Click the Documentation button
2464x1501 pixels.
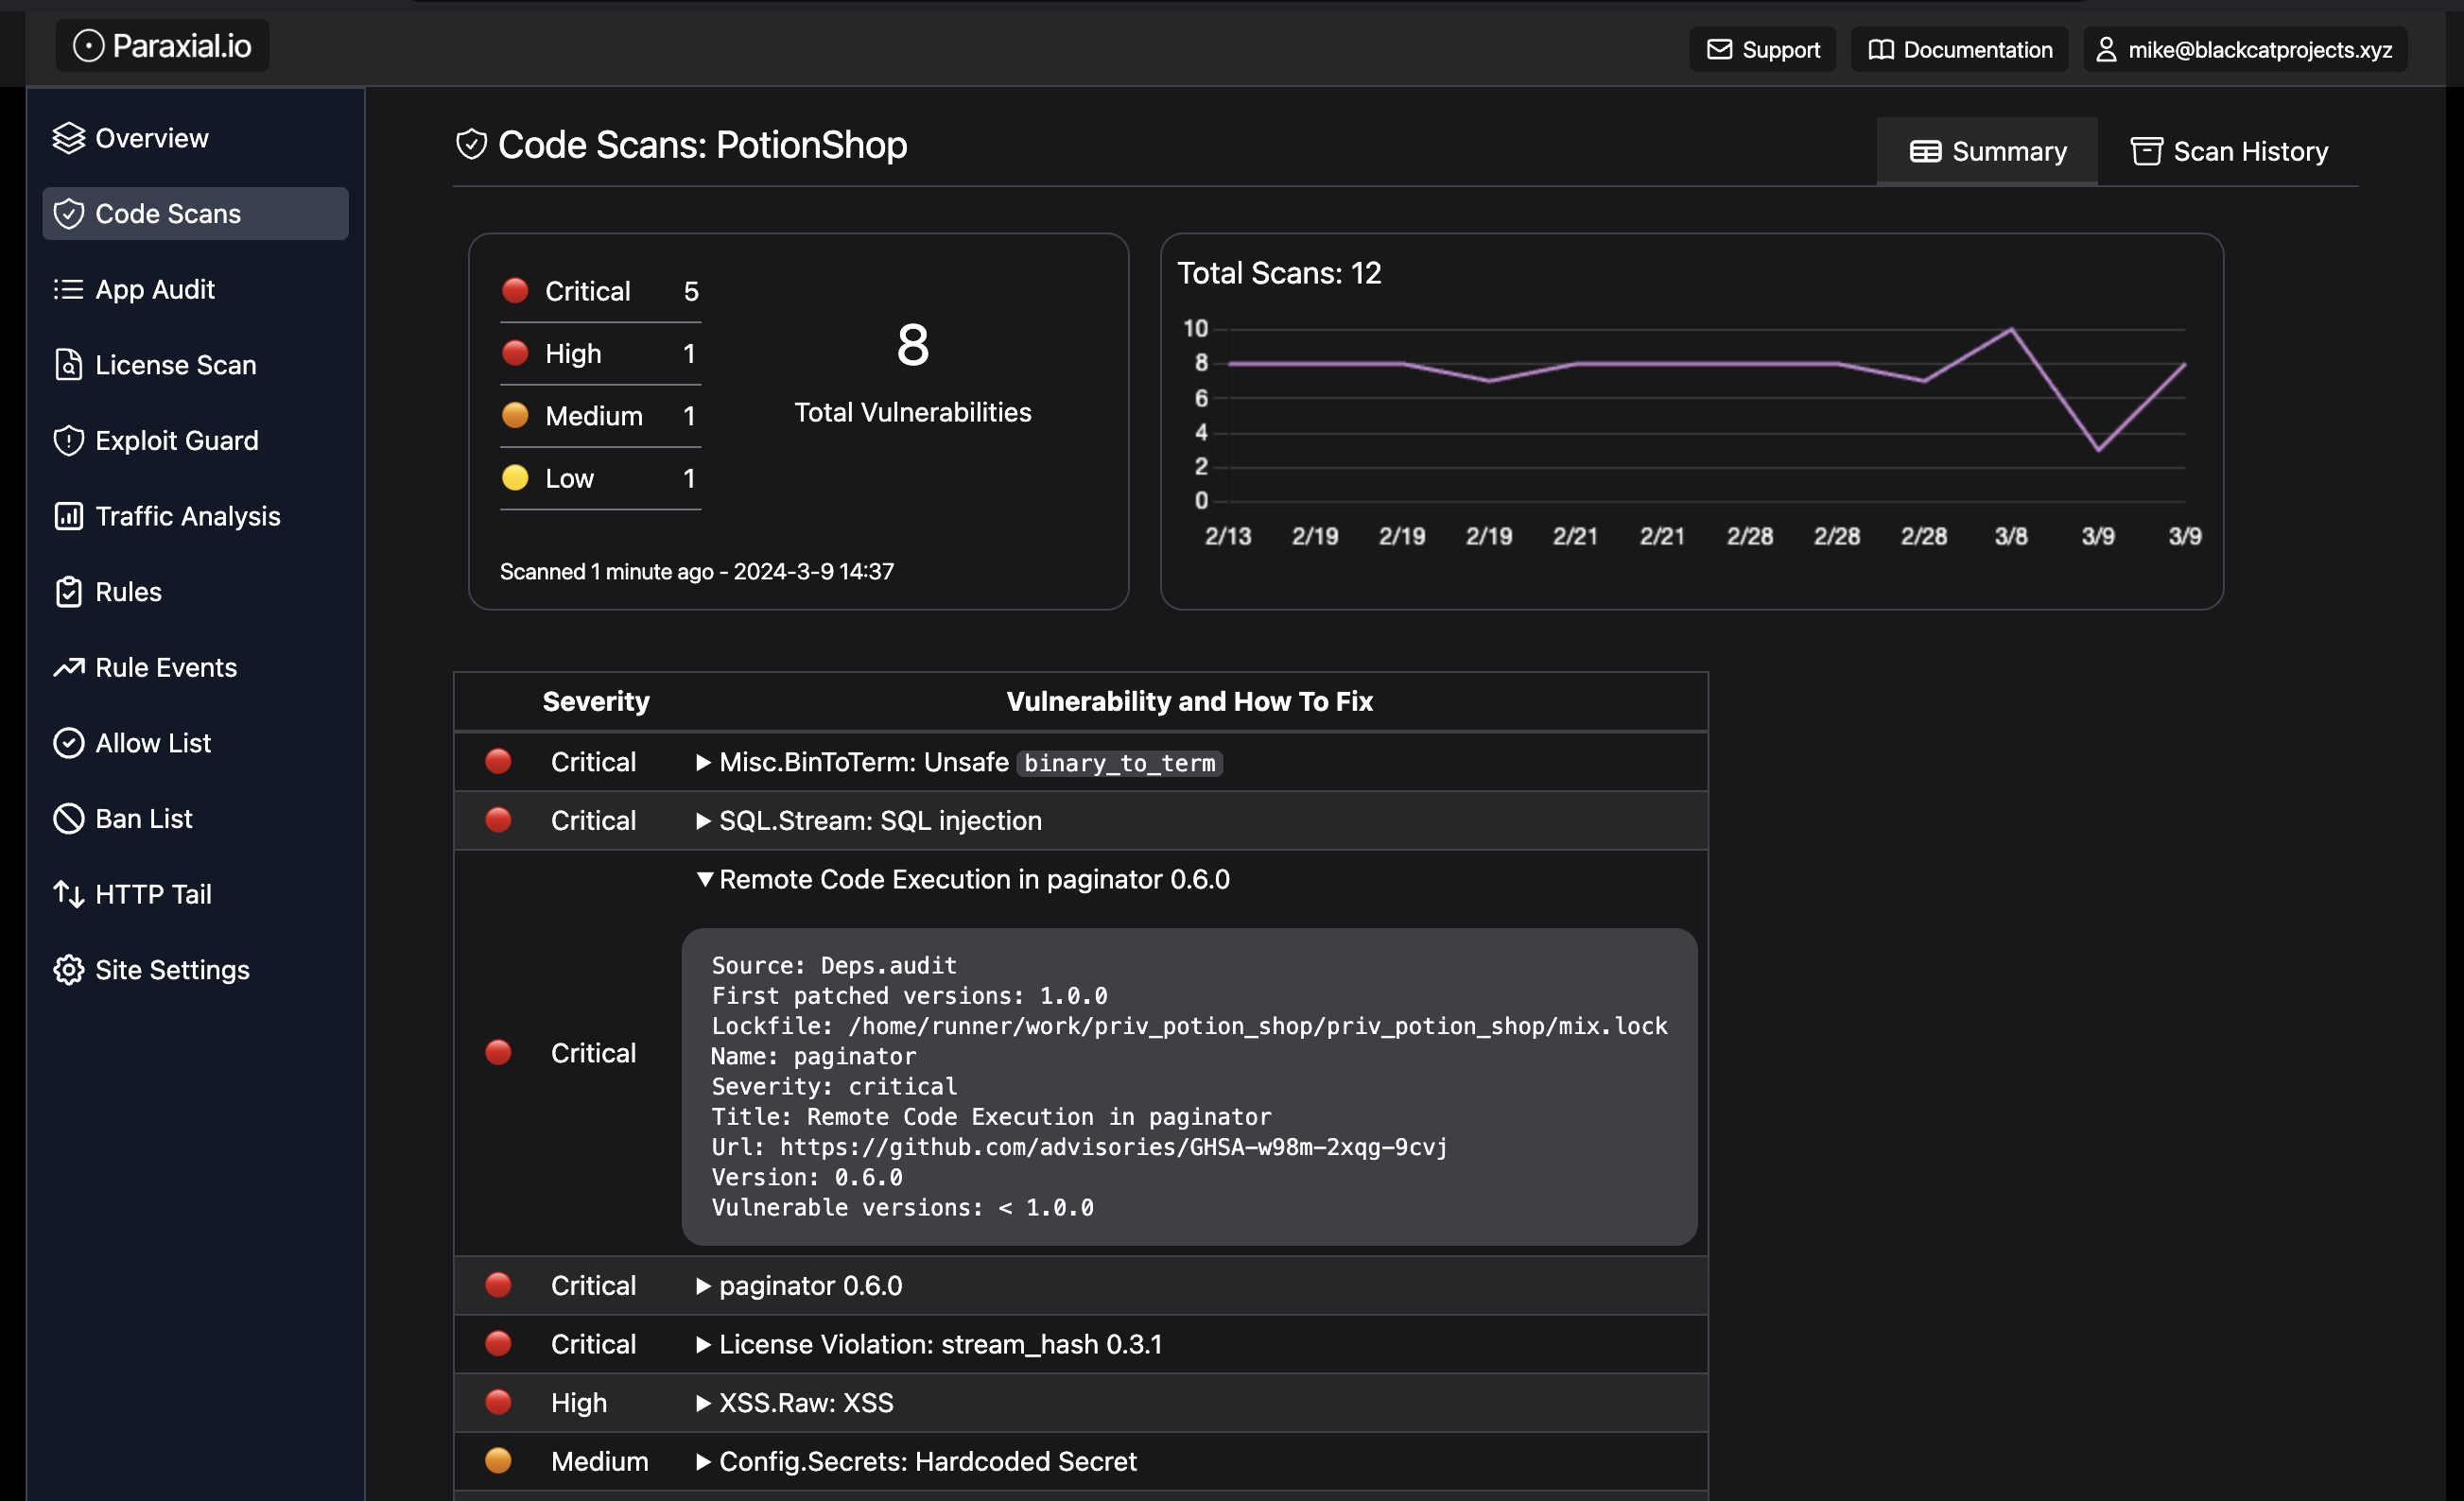click(x=1959, y=49)
